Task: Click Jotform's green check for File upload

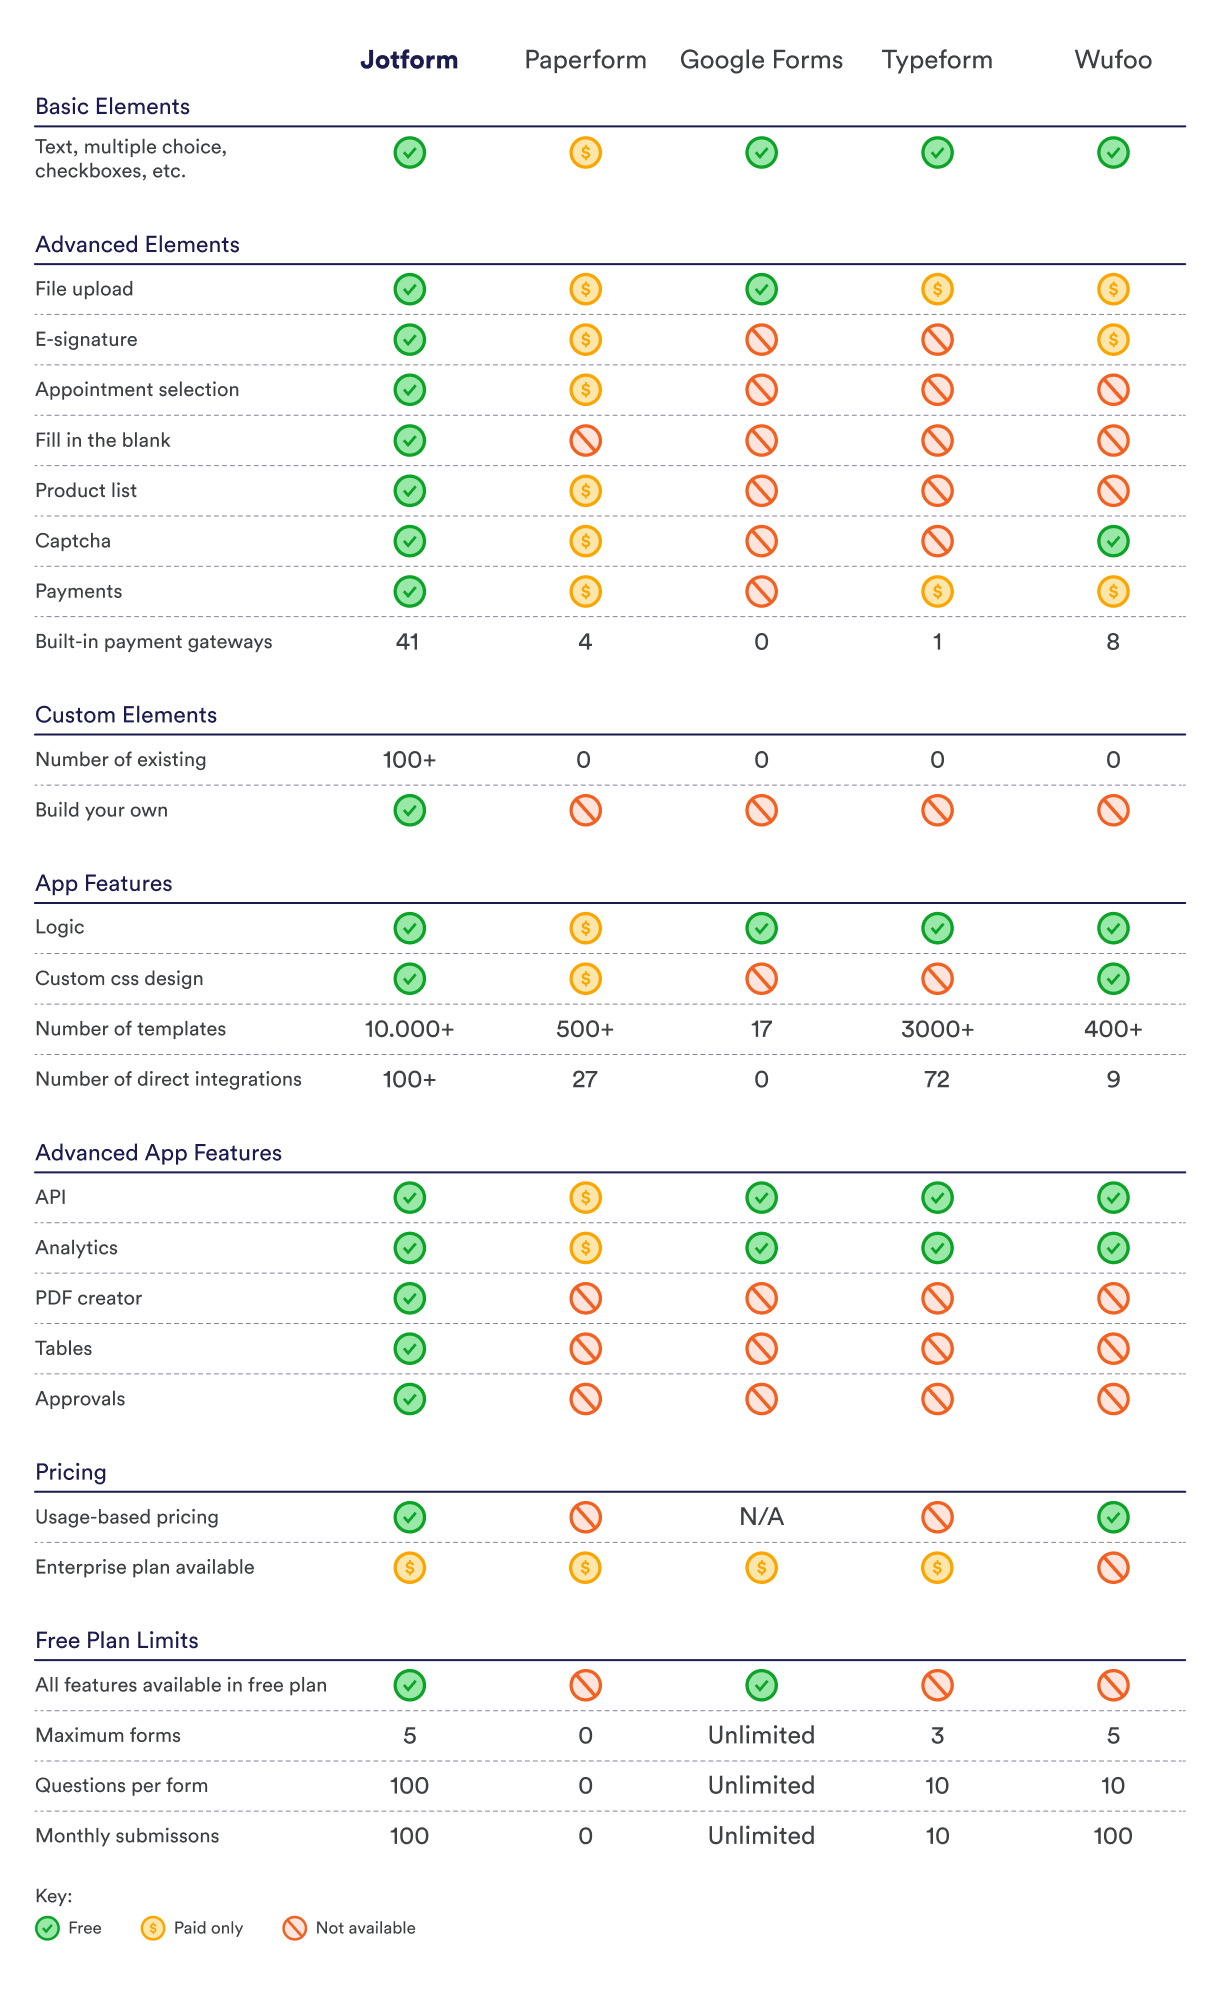Action: click(x=409, y=289)
